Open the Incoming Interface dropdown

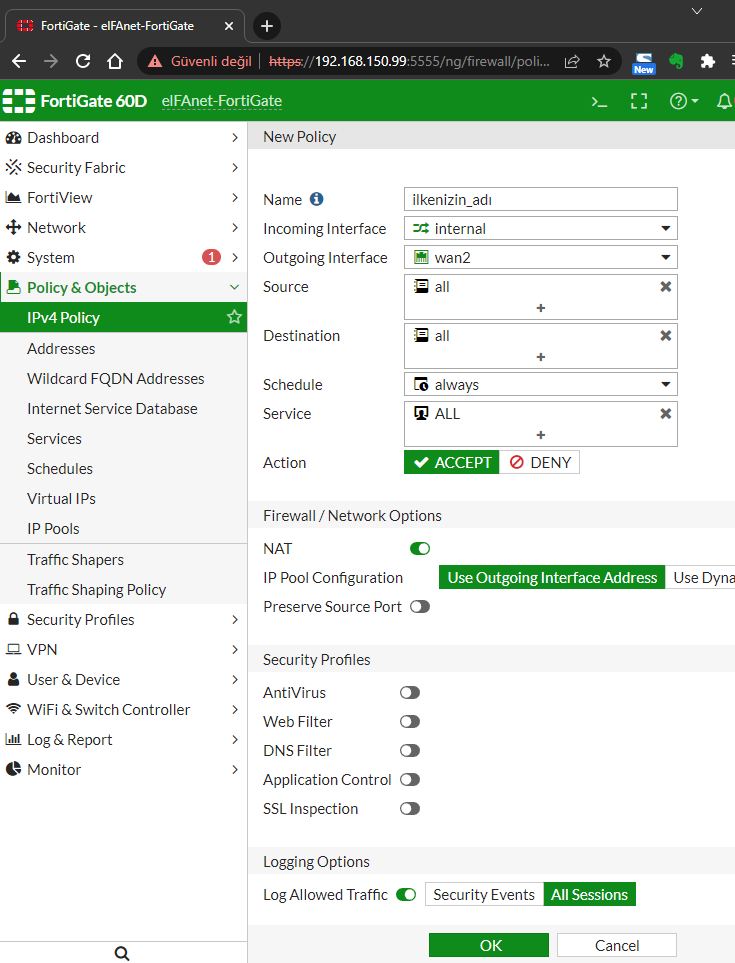tap(541, 229)
